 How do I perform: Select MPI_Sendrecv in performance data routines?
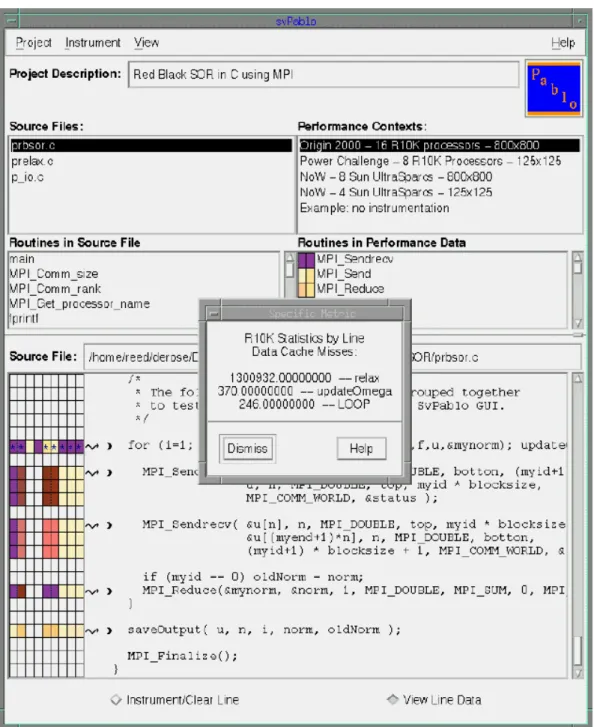(x=355, y=259)
